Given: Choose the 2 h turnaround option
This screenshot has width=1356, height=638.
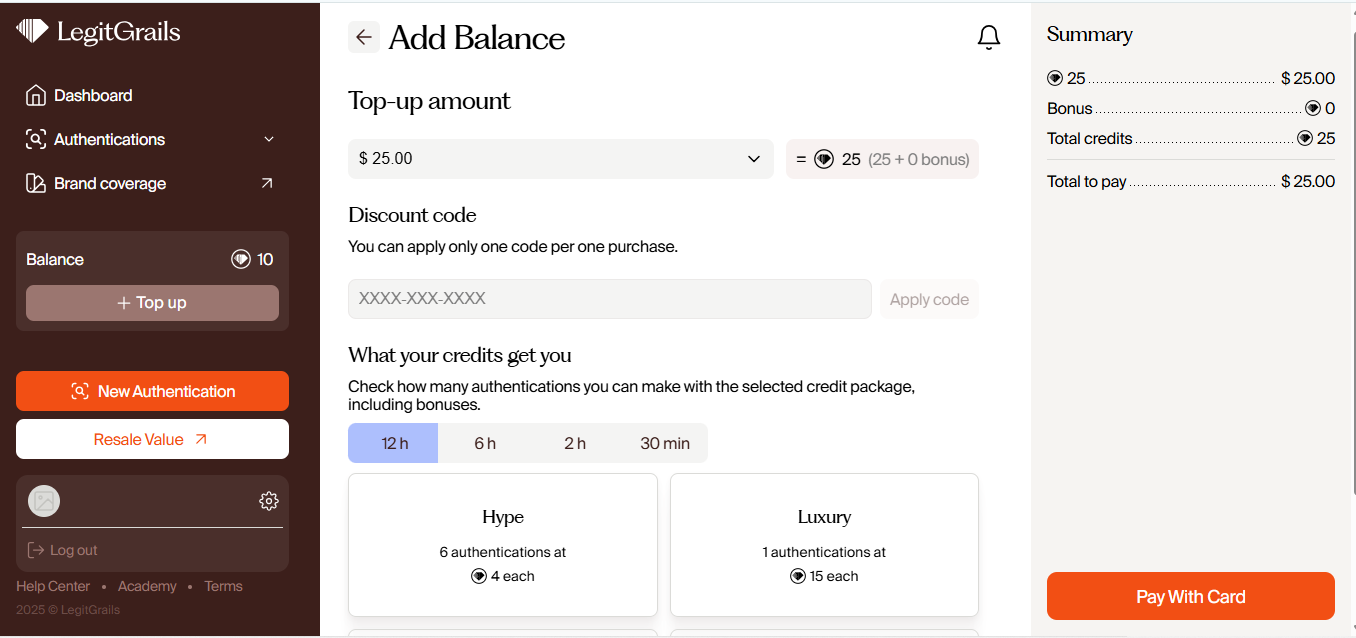Looking at the screenshot, I should (575, 443).
